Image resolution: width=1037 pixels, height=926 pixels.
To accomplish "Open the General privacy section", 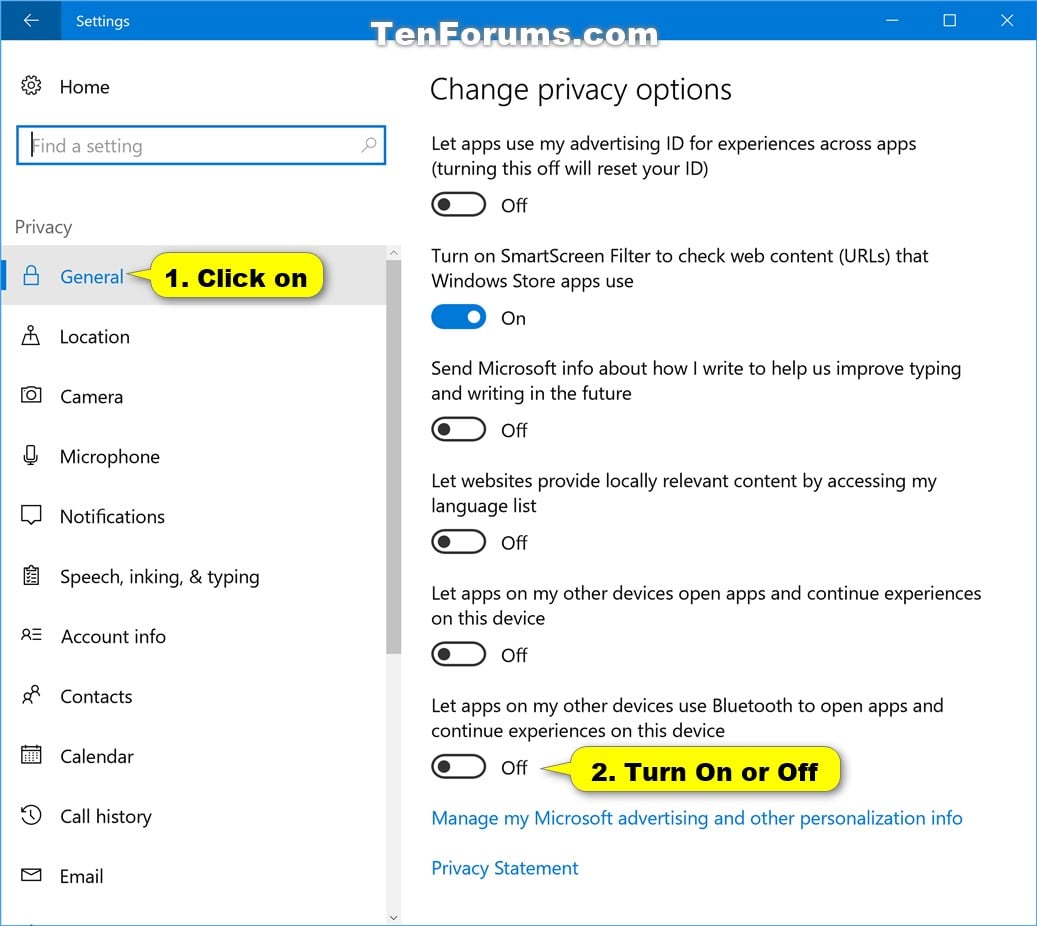I will pos(194,275).
